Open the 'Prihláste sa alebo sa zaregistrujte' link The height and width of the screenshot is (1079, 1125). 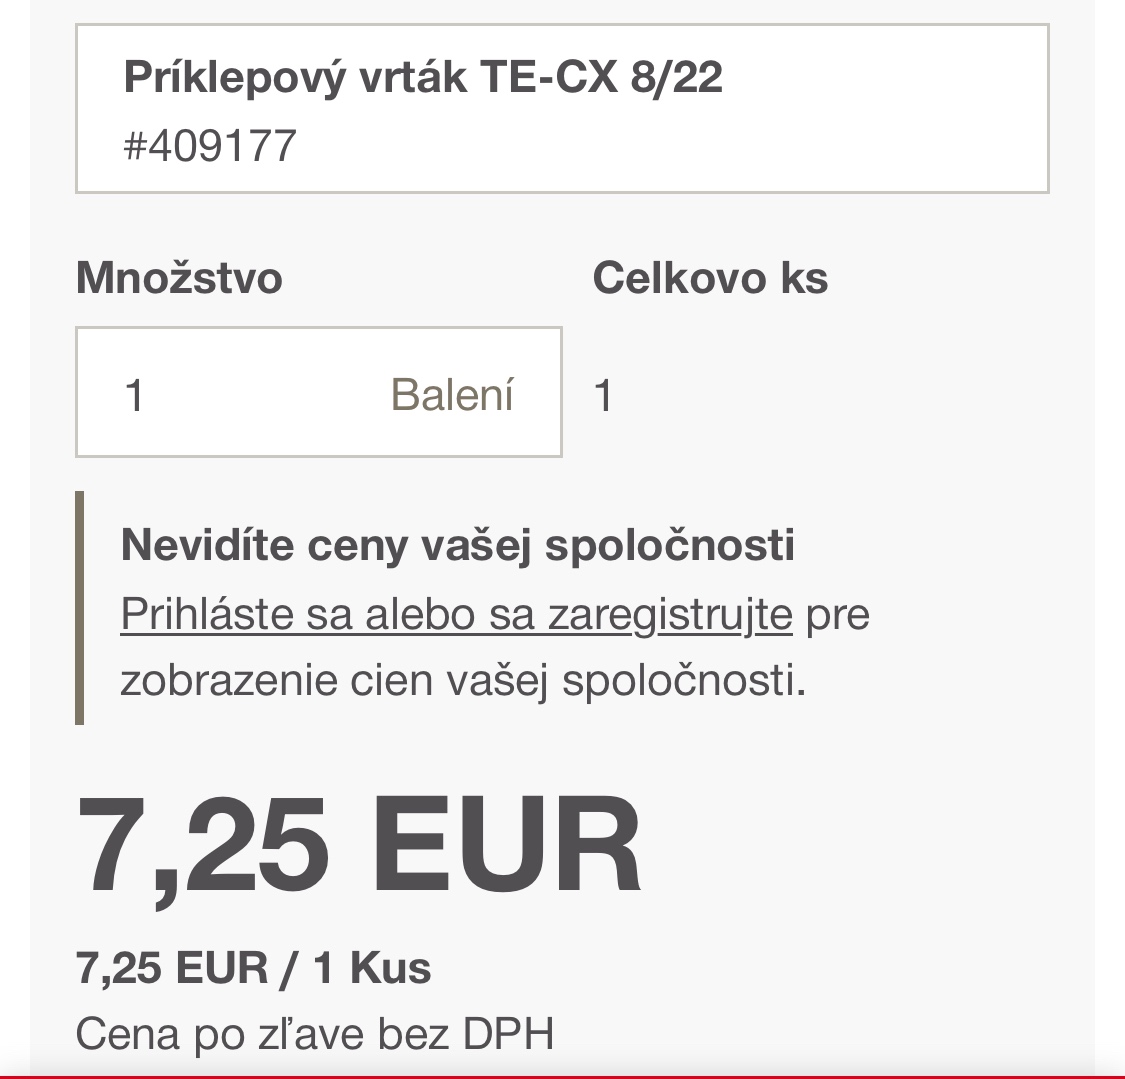pyautogui.click(x=456, y=614)
